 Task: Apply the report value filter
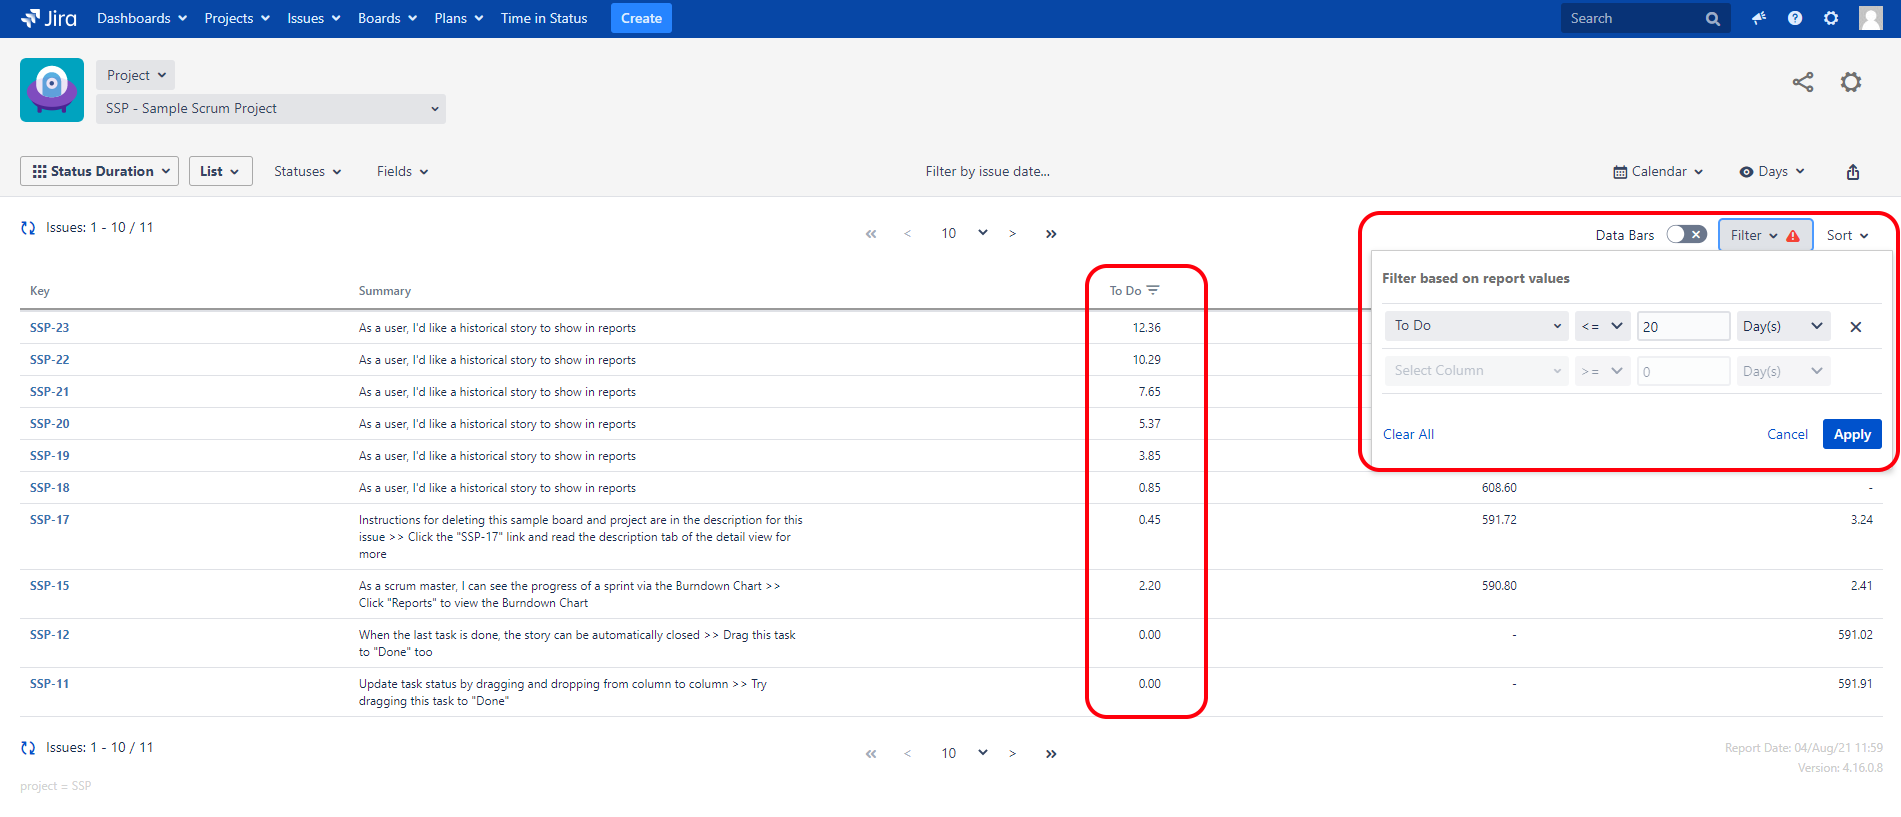click(1851, 434)
